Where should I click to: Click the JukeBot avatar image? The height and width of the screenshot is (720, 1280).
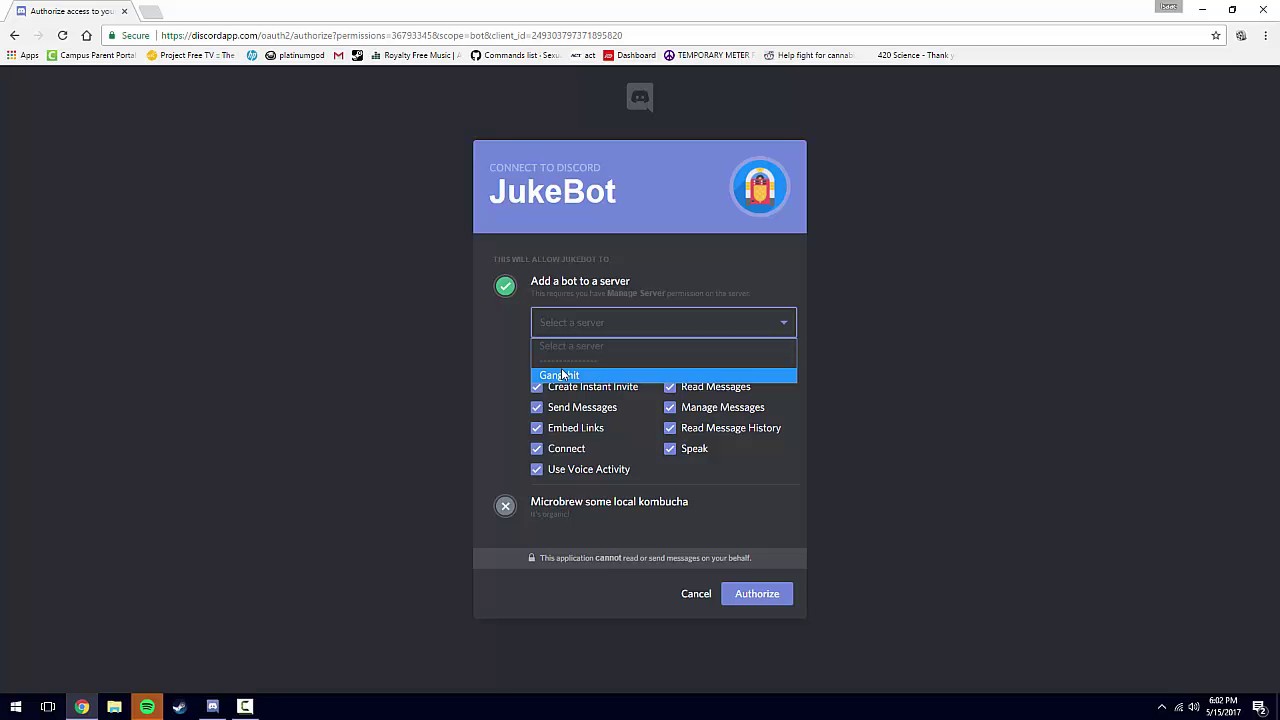pos(760,187)
